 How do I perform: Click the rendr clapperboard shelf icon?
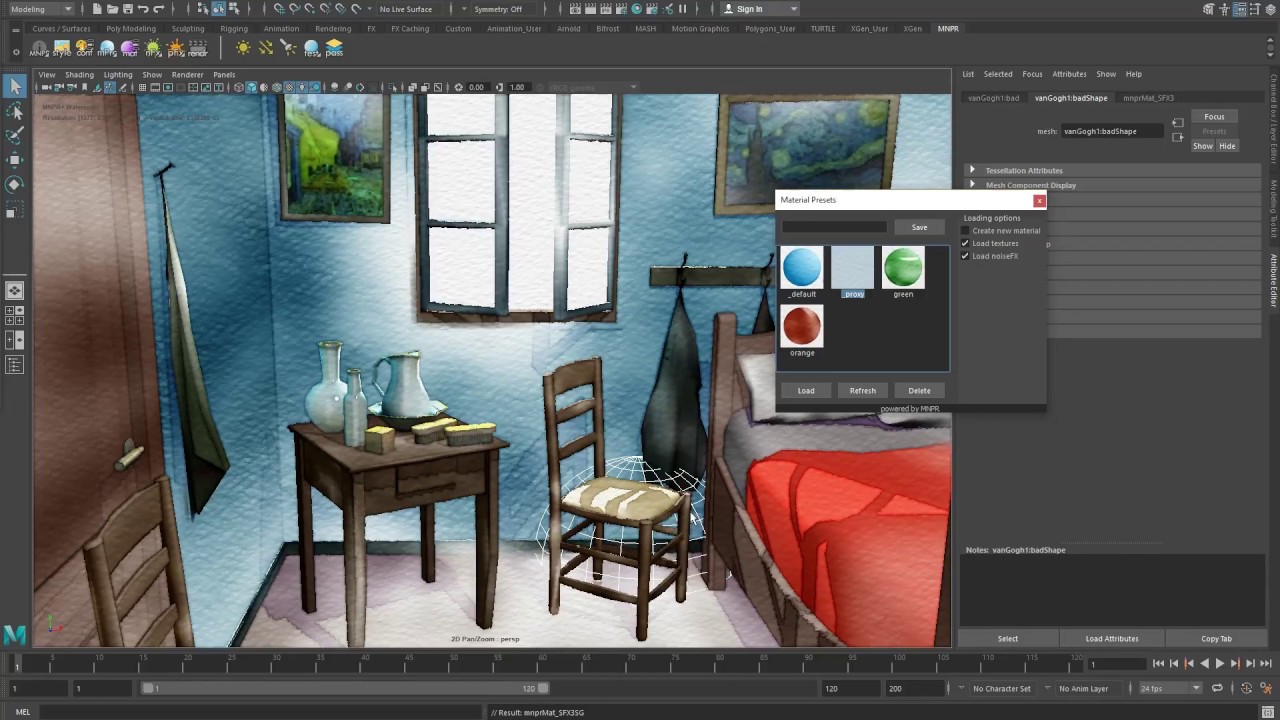pyautogui.click(x=198, y=48)
